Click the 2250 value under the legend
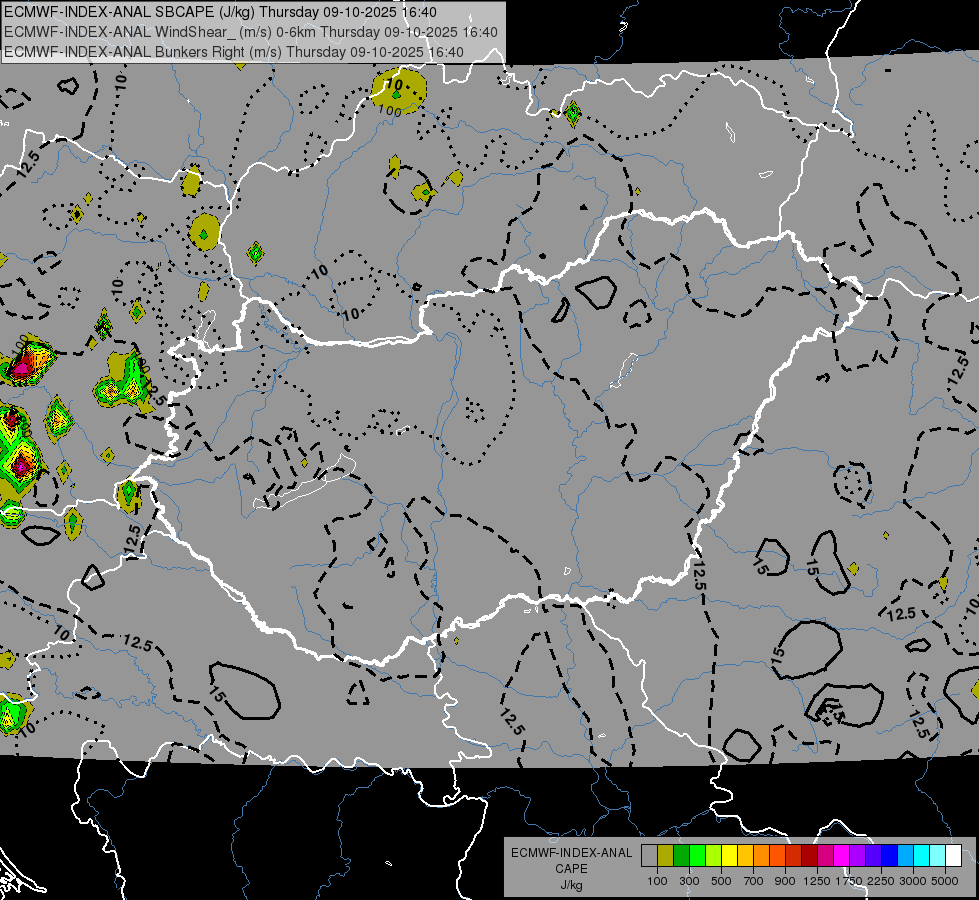Viewport: 979px width, 900px height. (x=881, y=881)
